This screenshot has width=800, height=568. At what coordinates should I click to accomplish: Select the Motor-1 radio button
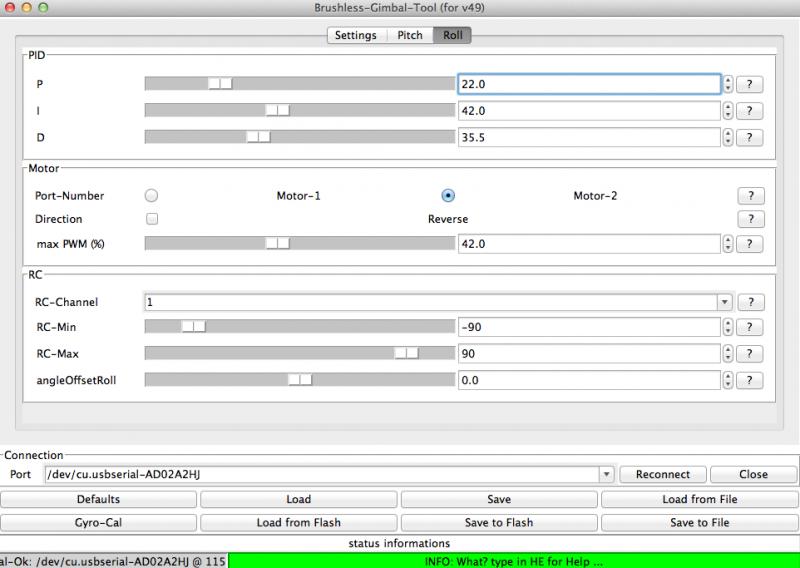tap(152, 195)
